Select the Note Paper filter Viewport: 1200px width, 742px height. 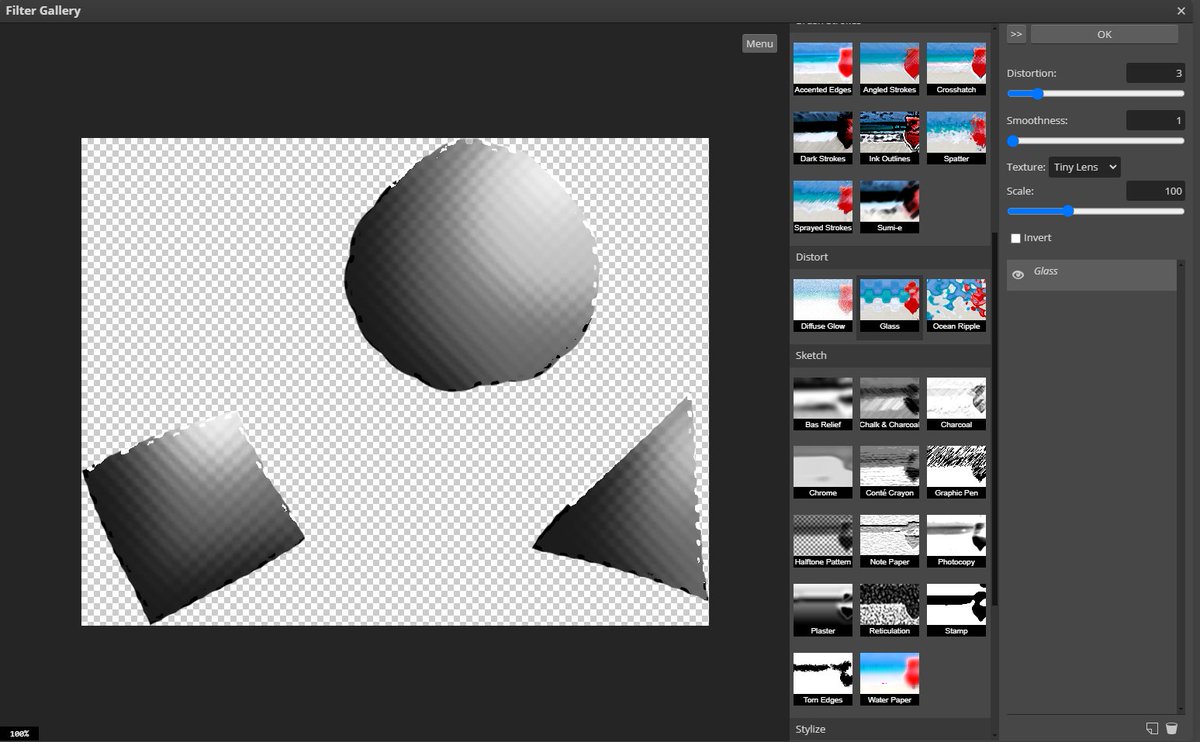point(889,542)
